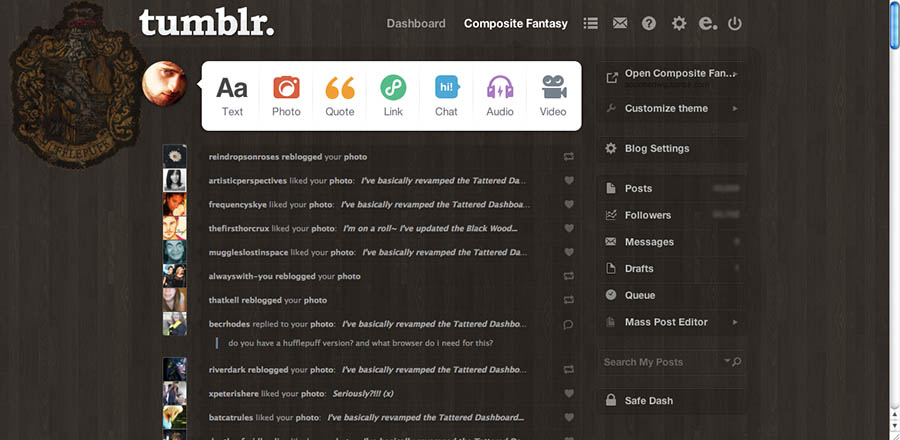Create a new Video post
The width and height of the screenshot is (900, 440).
click(553, 96)
